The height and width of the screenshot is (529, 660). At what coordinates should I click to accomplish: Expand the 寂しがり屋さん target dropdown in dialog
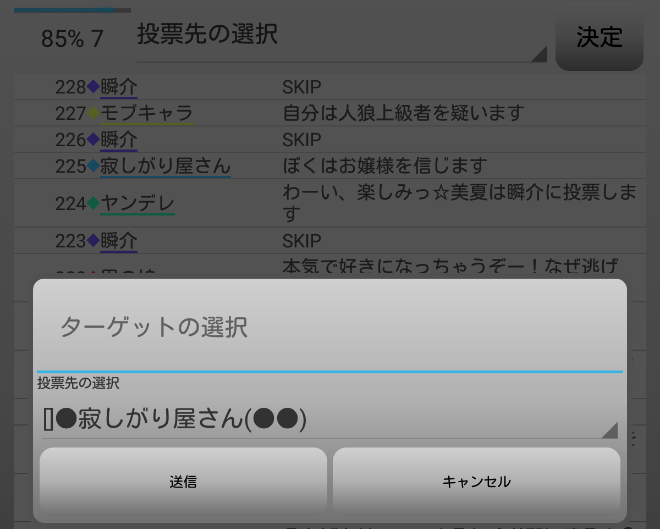coord(328,418)
